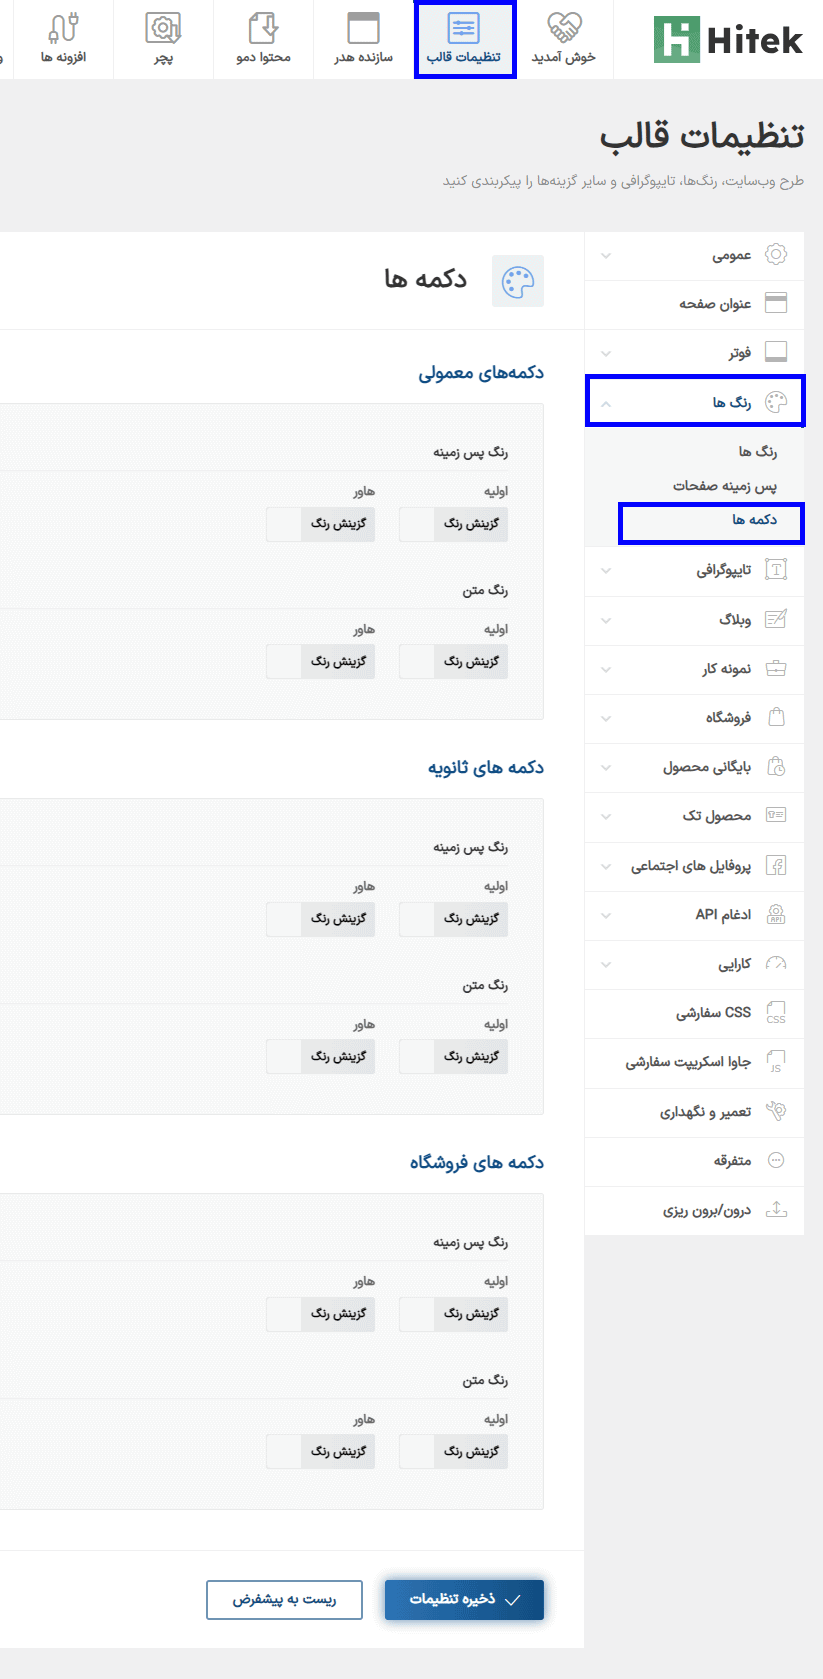The image size is (823, 1679).
Task: Select the عنوان صفحه layout icon
Action: tap(776, 303)
